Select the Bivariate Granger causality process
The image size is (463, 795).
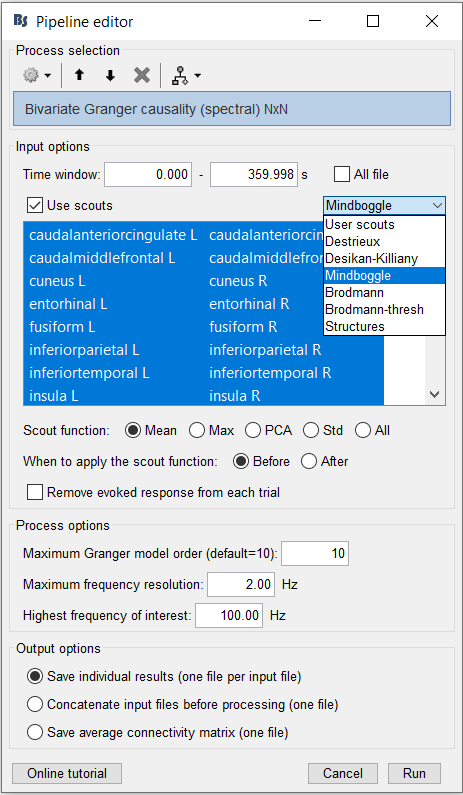click(232, 109)
